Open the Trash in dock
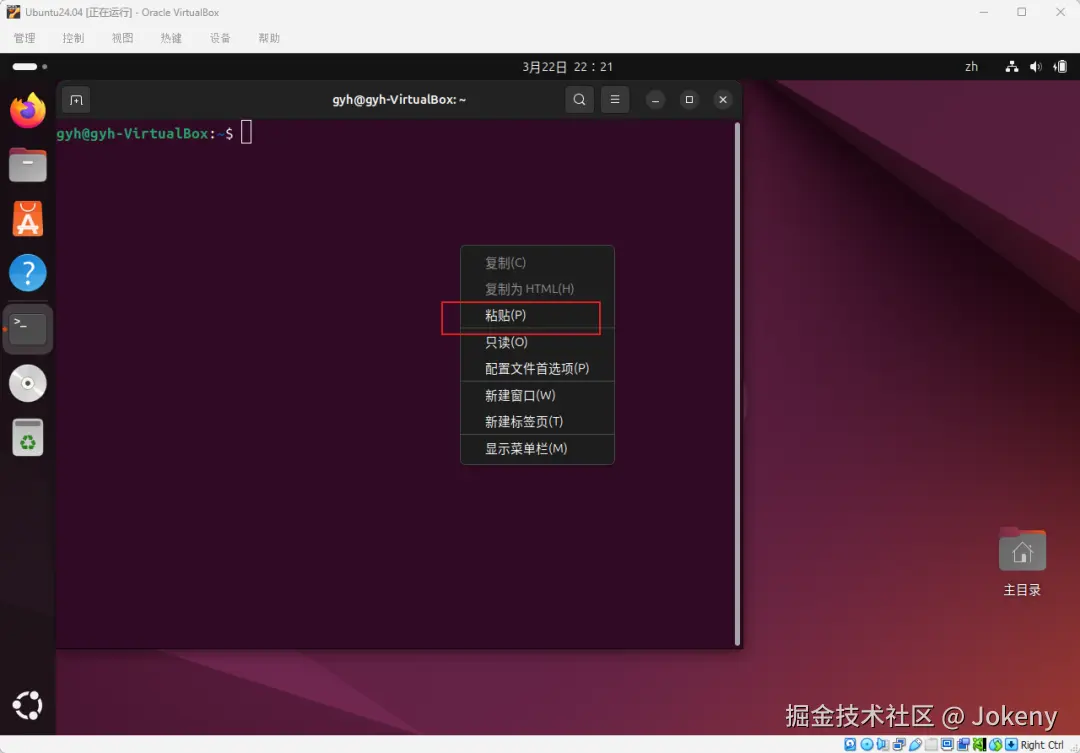Image resolution: width=1080 pixels, height=753 pixels. pos(28,437)
